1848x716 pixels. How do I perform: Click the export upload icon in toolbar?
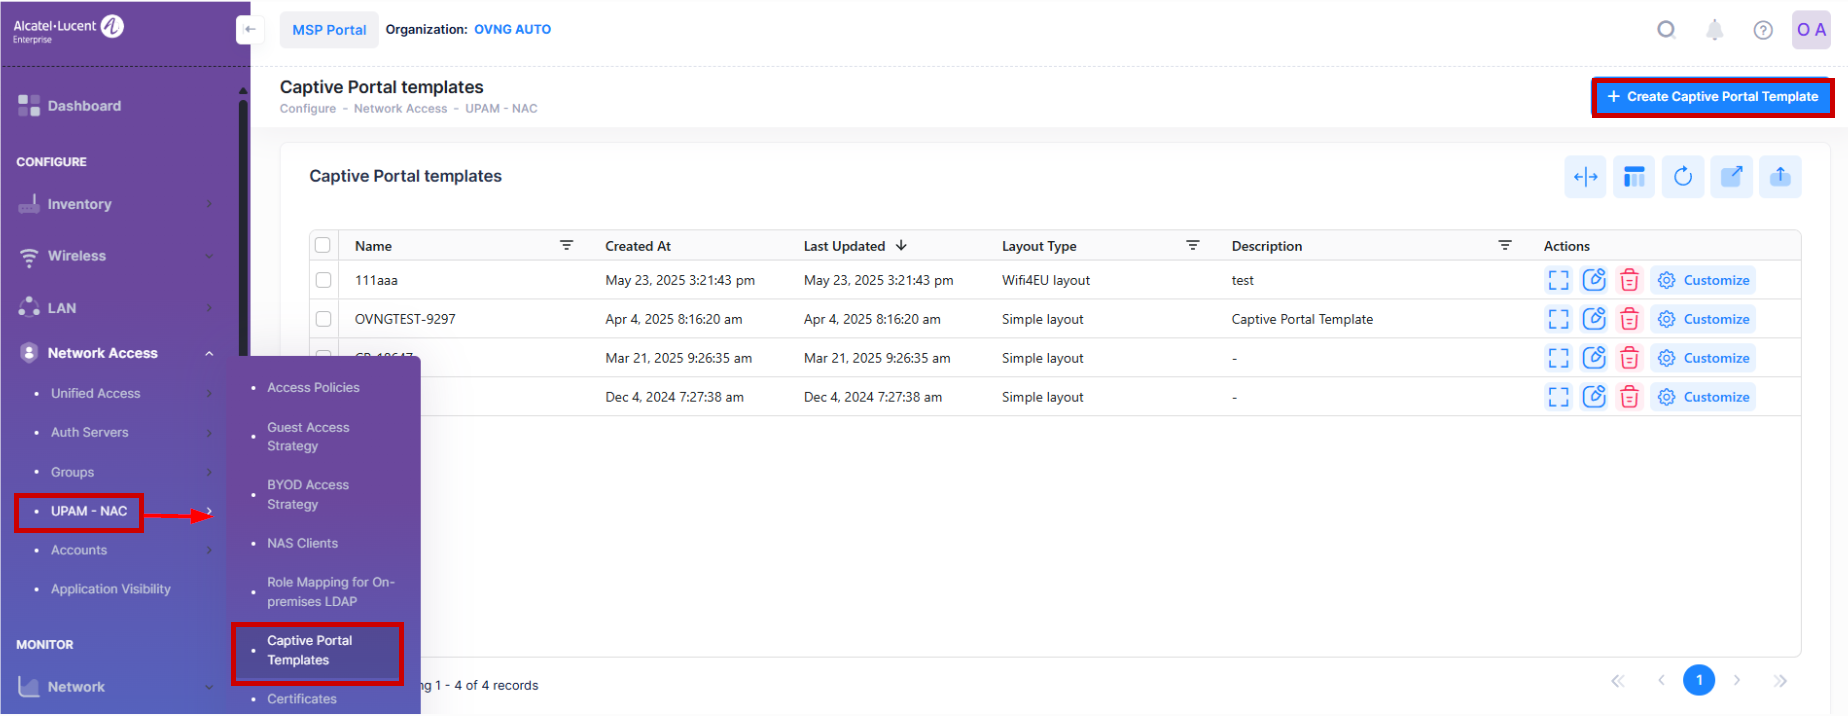[x=1780, y=177]
